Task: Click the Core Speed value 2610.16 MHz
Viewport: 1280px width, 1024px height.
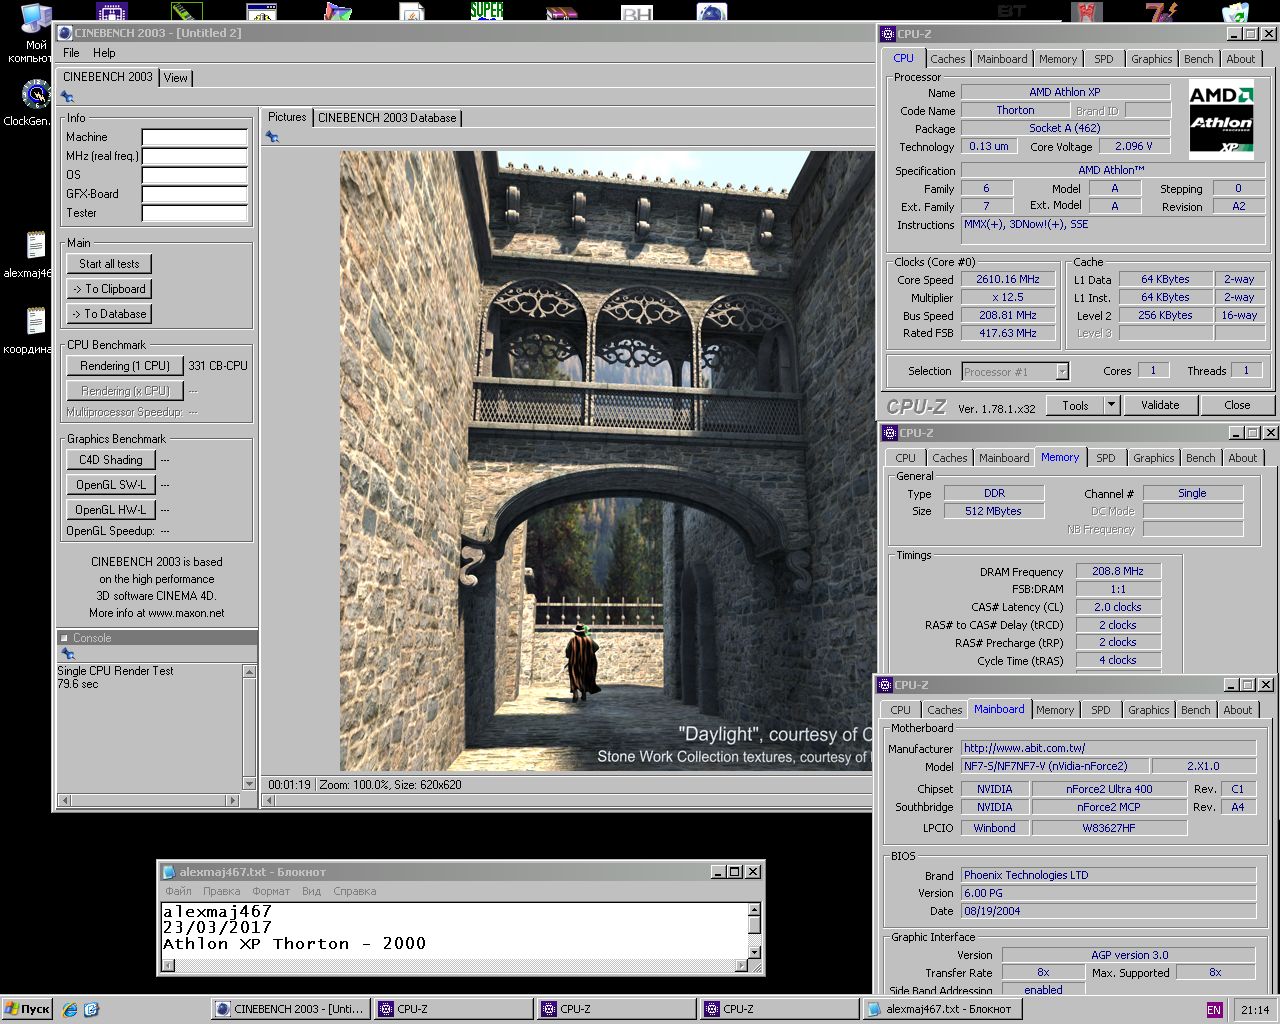Action: coord(1008,279)
